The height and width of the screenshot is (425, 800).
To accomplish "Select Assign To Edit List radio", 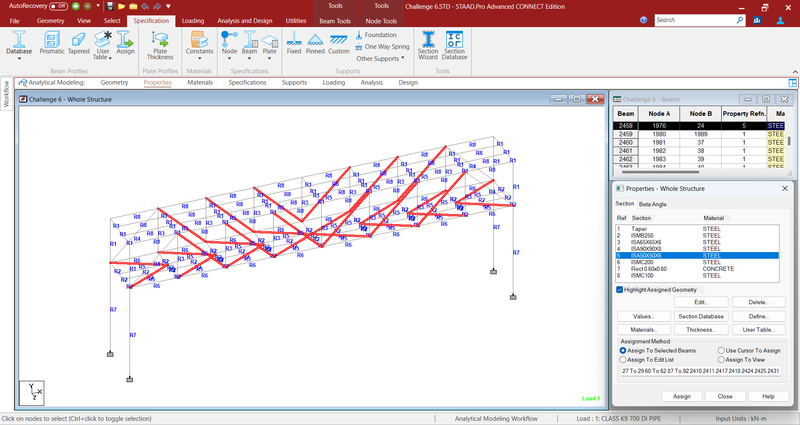I will click(622, 360).
